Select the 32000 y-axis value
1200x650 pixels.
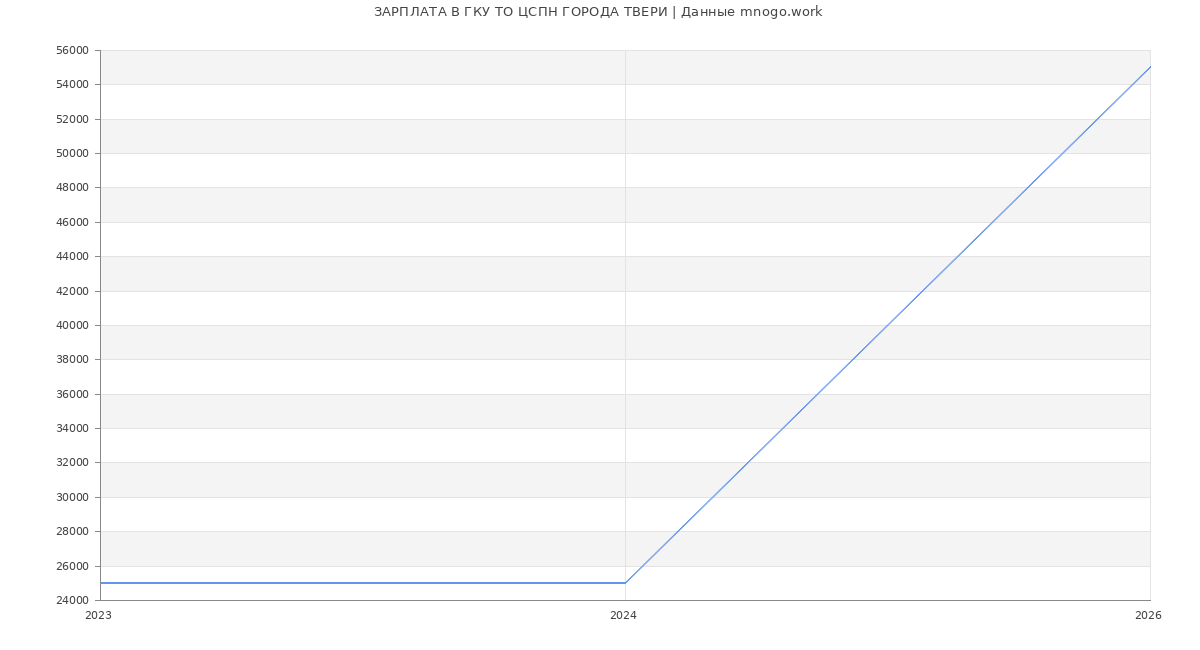[73, 462]
